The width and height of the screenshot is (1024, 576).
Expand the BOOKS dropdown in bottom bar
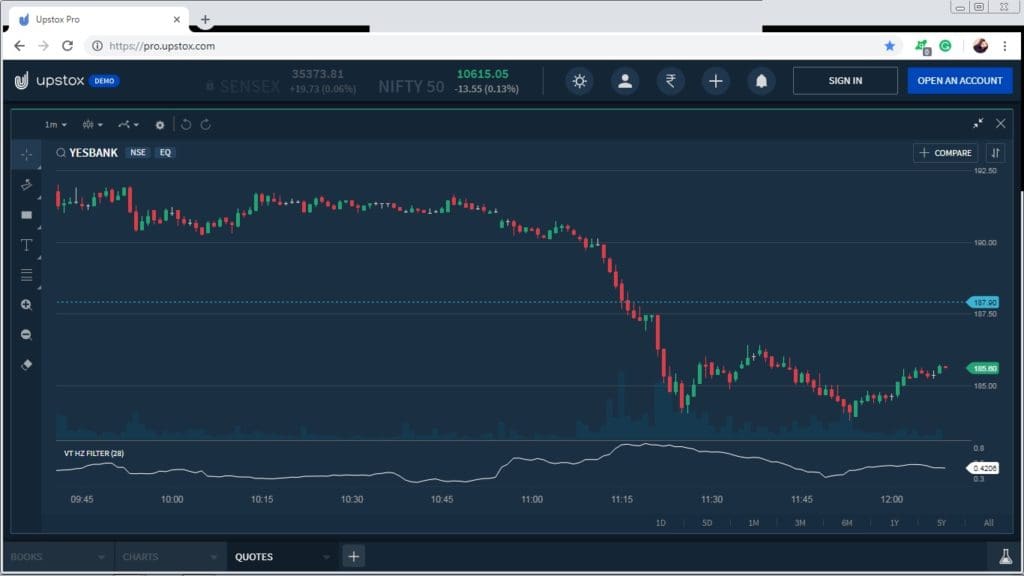point(60,555)
